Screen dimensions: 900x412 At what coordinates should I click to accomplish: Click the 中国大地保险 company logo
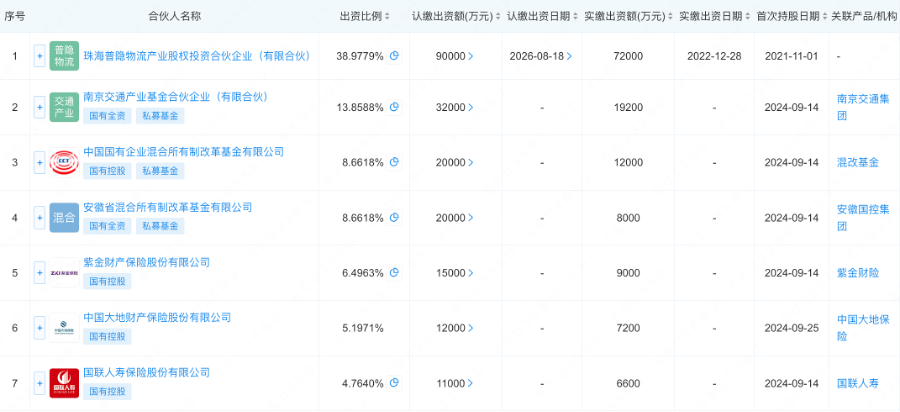click(64, 328)
